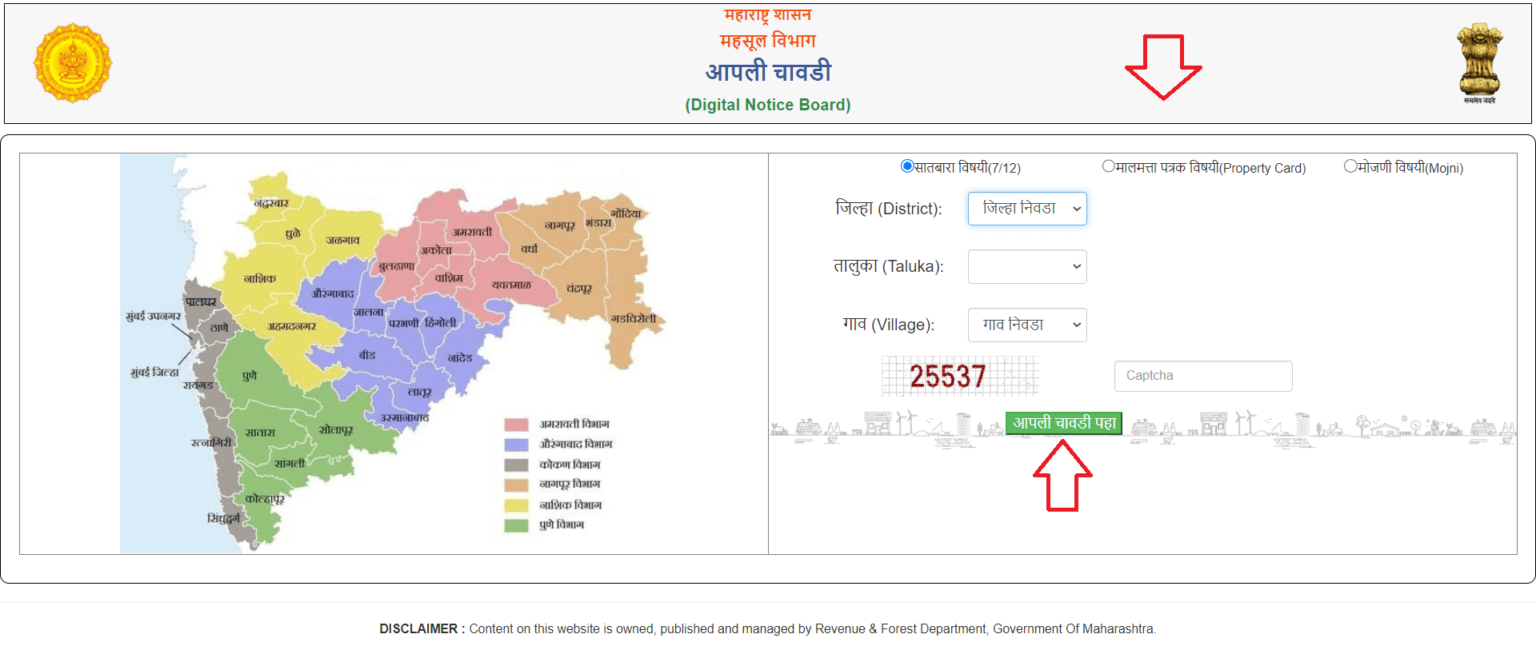Choose मालमत्ता पत्रक विषयी(Property Card) option

[1110, 167]
